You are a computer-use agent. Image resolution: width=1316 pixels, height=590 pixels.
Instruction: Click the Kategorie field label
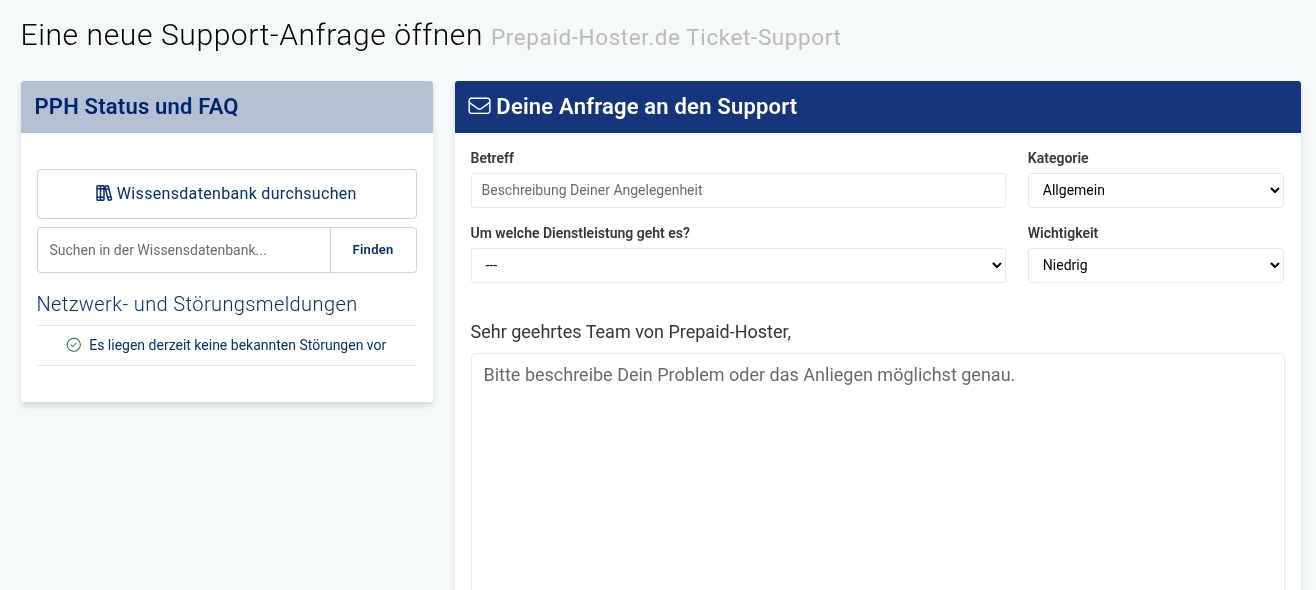tap(1058, 158)
